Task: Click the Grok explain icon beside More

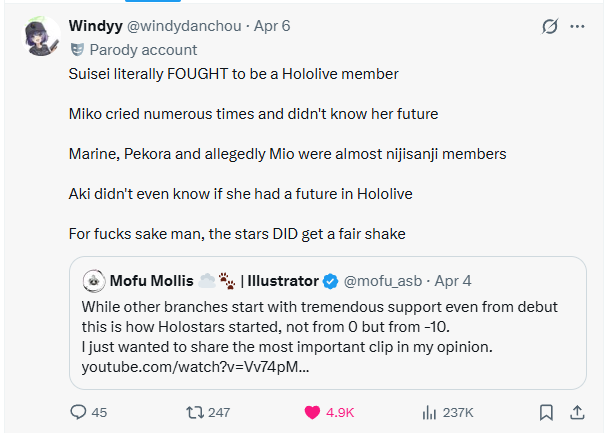Action: pos(550,26)
